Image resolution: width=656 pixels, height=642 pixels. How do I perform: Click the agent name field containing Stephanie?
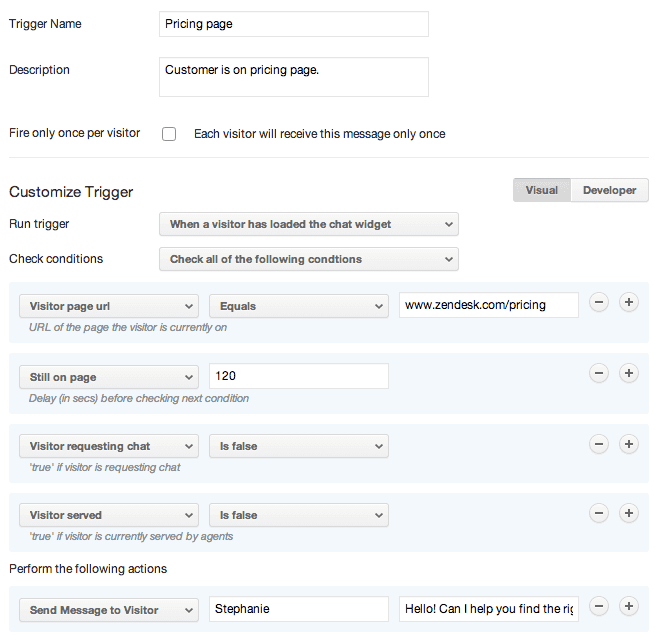coord(298,610)
